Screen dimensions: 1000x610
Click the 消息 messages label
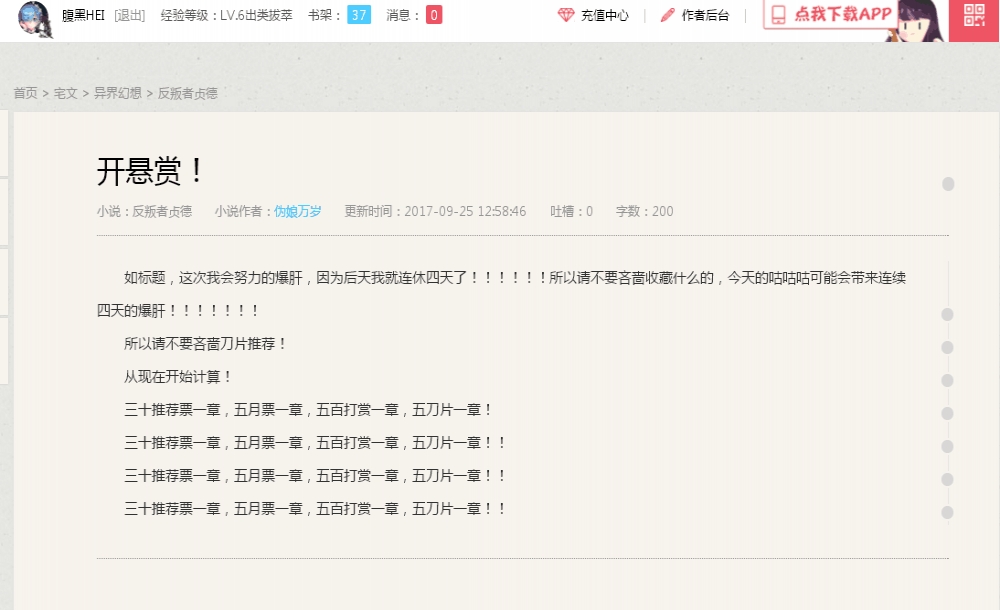(402, 15)
